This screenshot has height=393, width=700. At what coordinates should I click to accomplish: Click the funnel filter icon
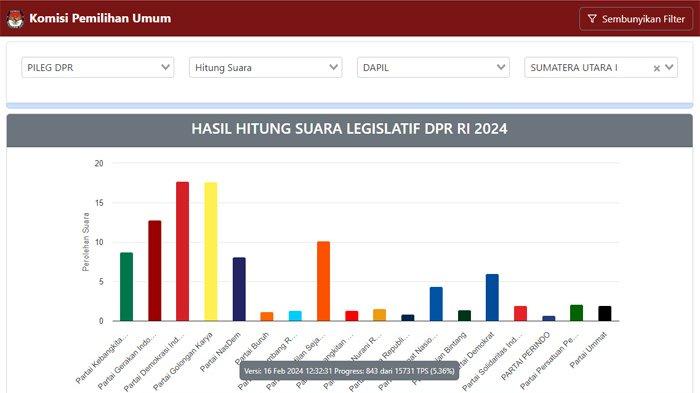[592, 19]
